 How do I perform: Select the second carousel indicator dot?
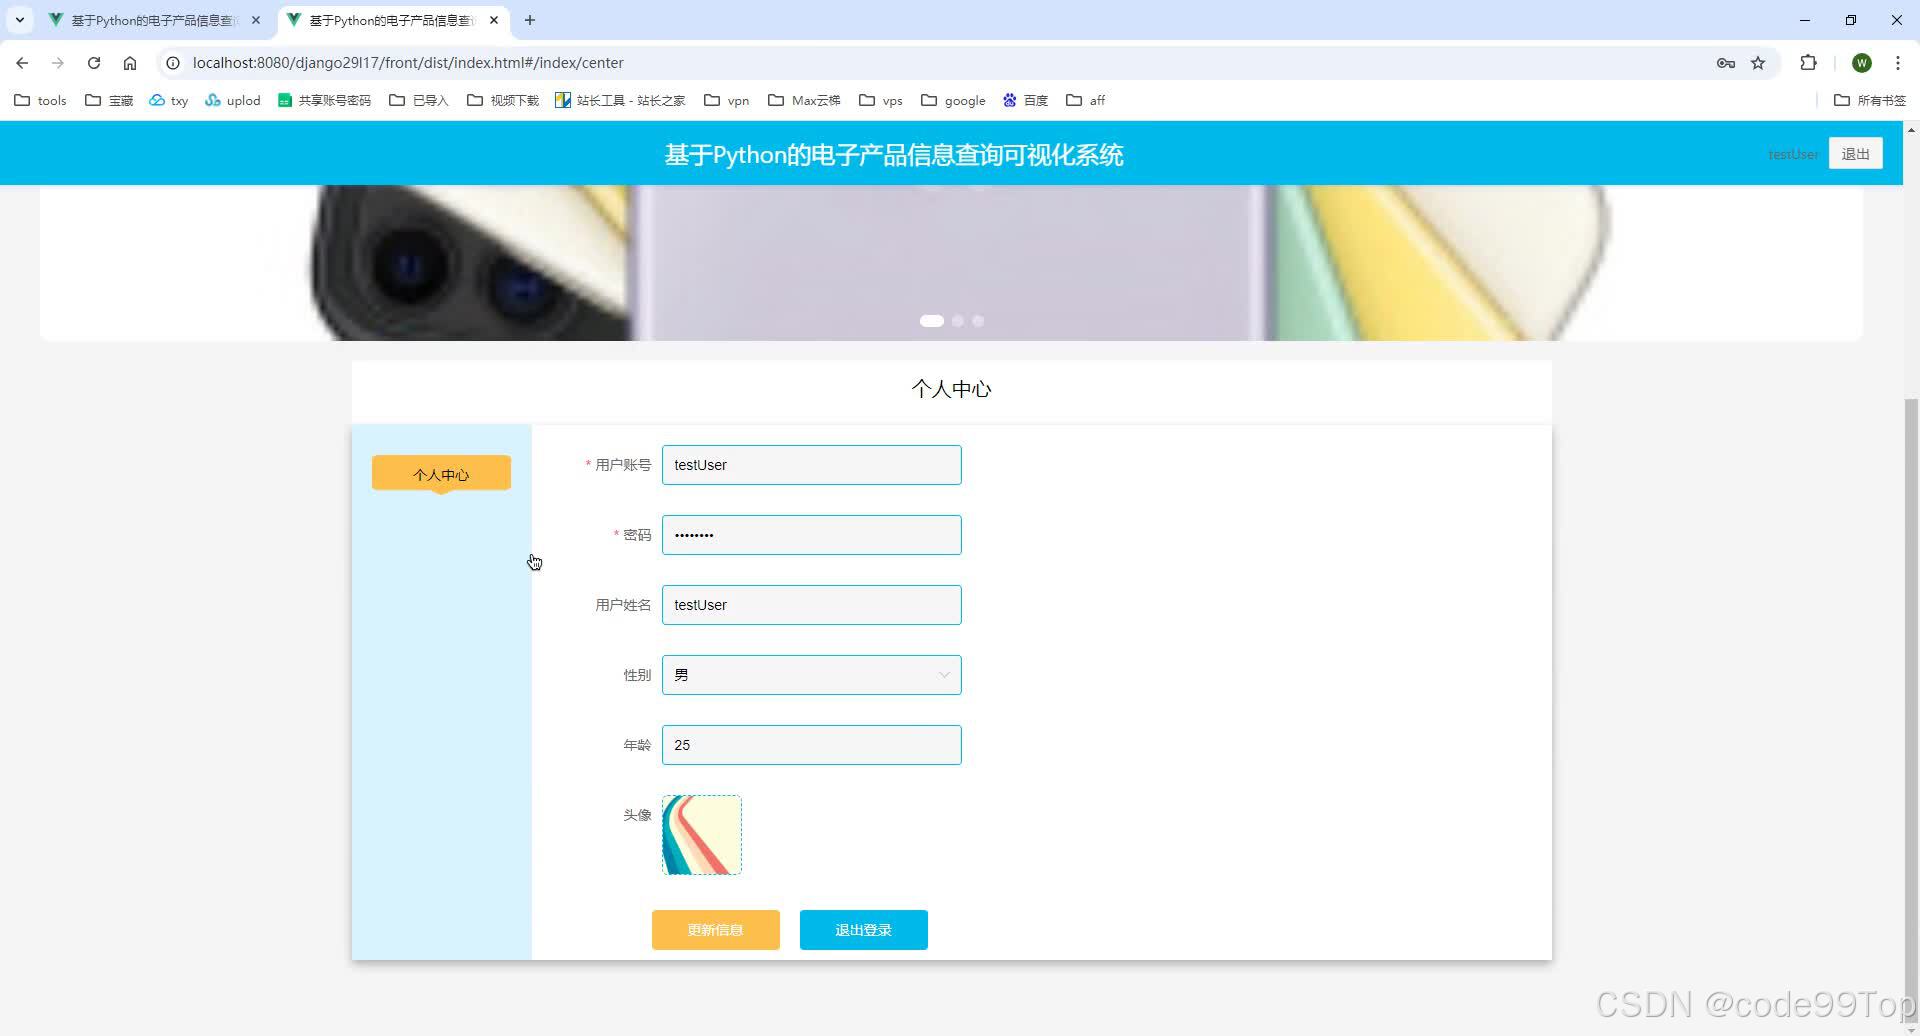tap(957, 321)
